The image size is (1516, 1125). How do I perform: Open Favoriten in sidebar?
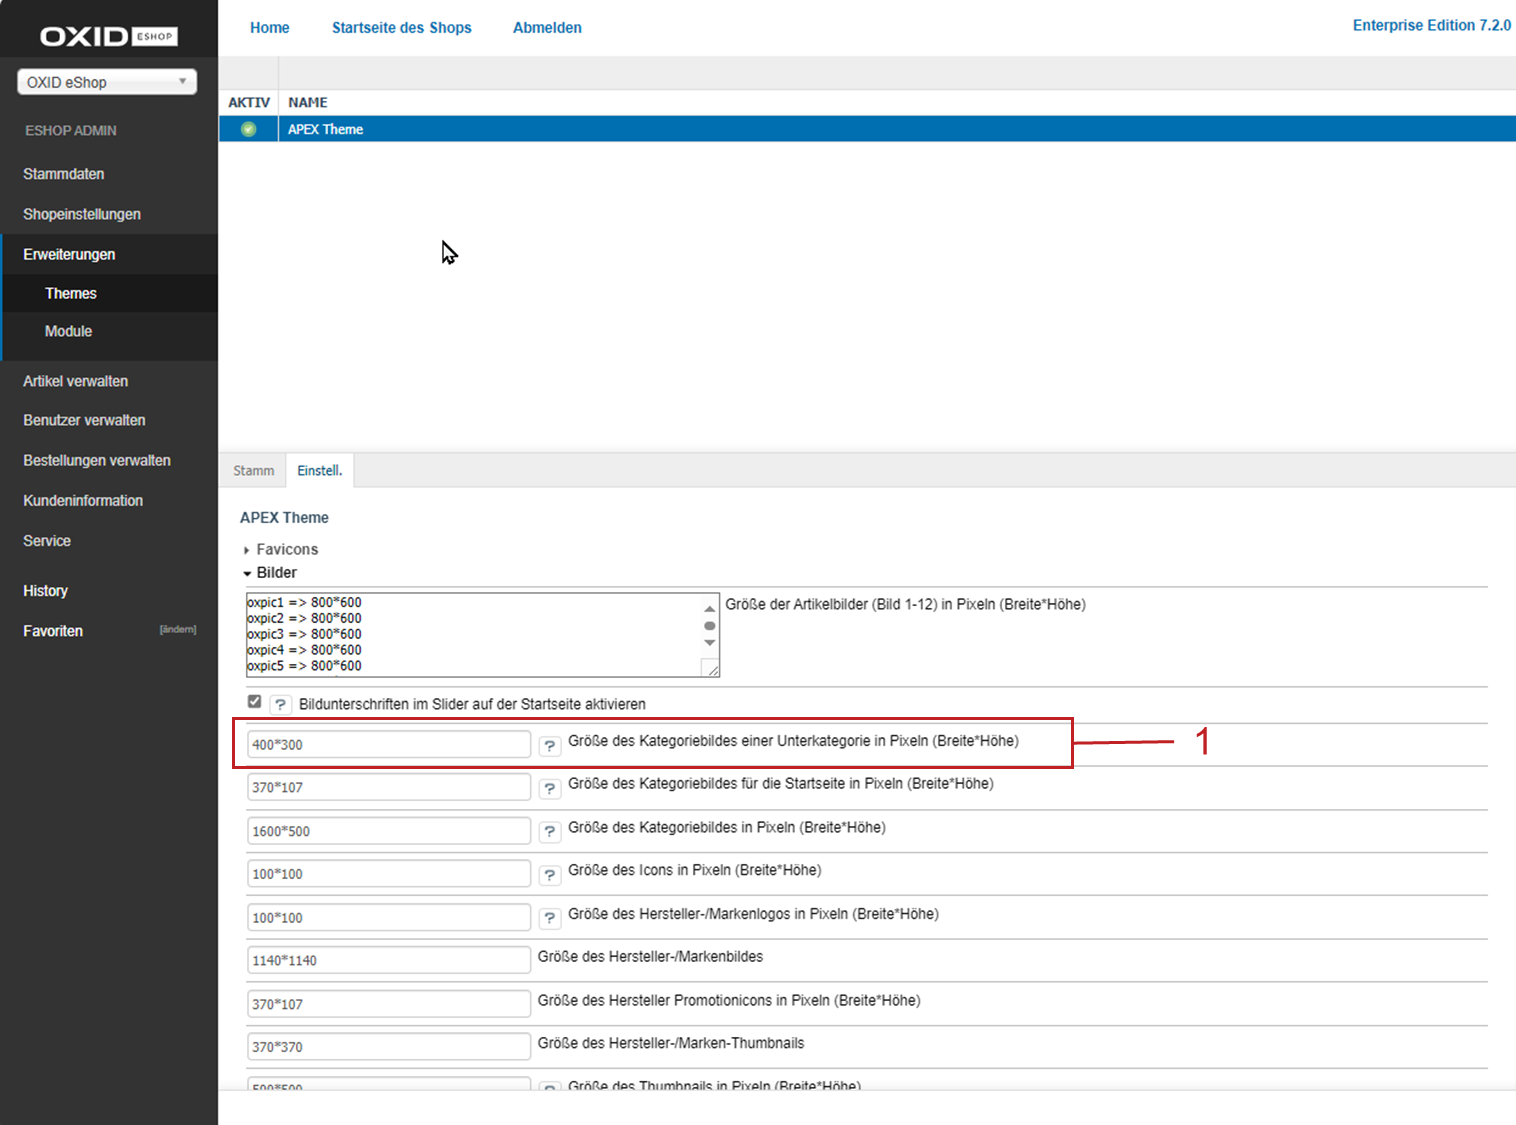(53, 631)
